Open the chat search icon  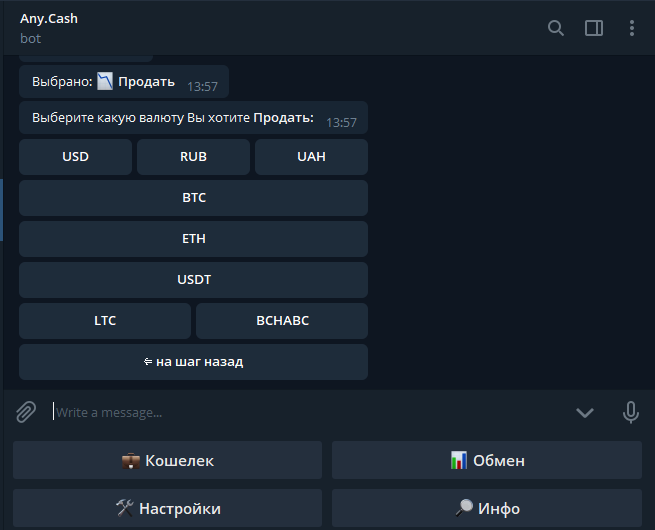[x=556, y=28]
